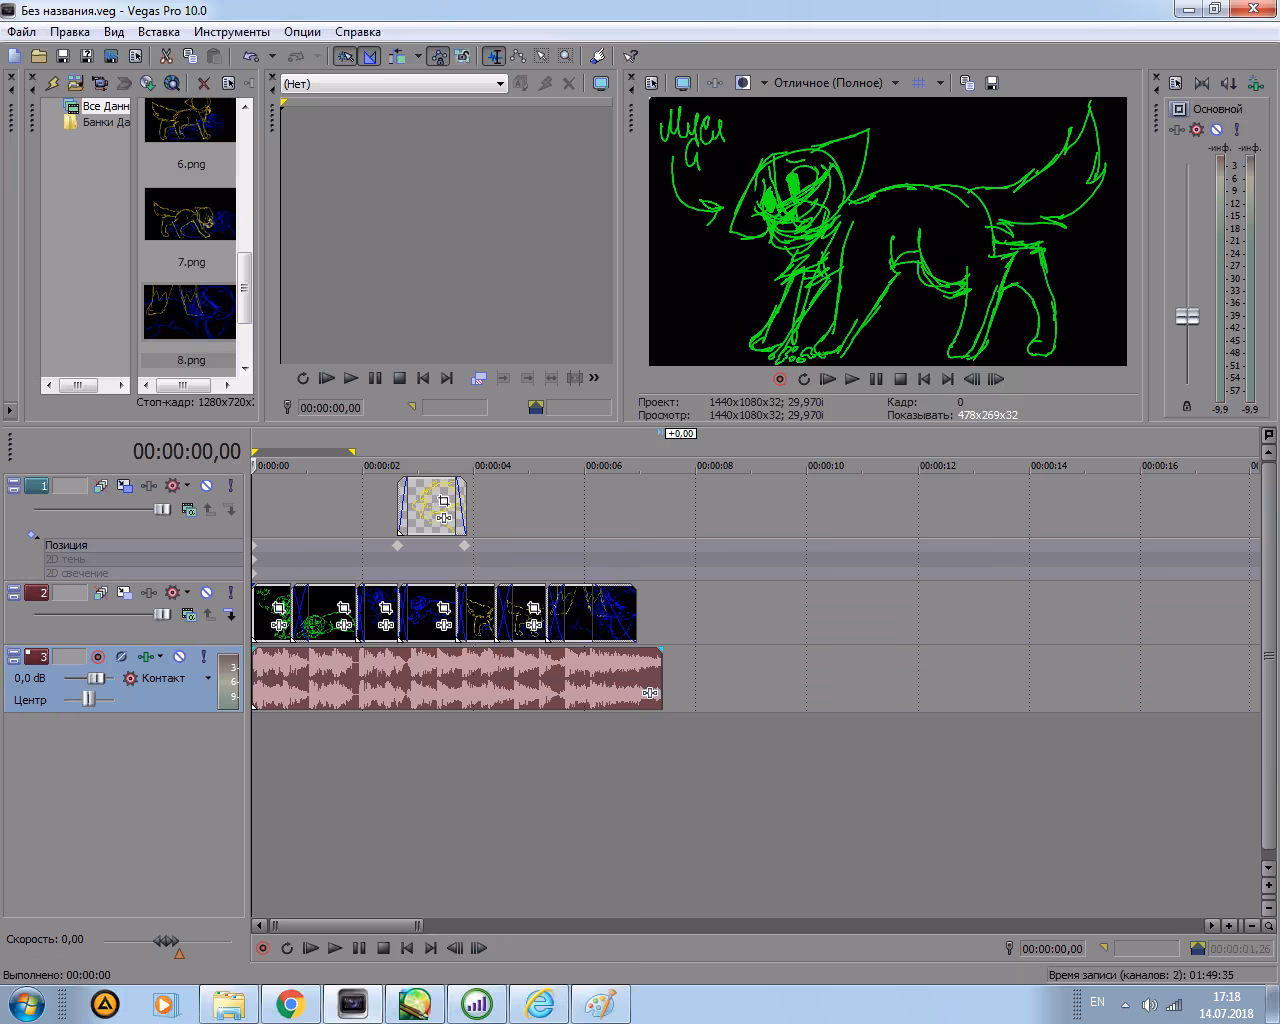Copy preview snapshot to clipboard
The width and height of the screenshot is (1280, 1024).
(x=967, y=83)
